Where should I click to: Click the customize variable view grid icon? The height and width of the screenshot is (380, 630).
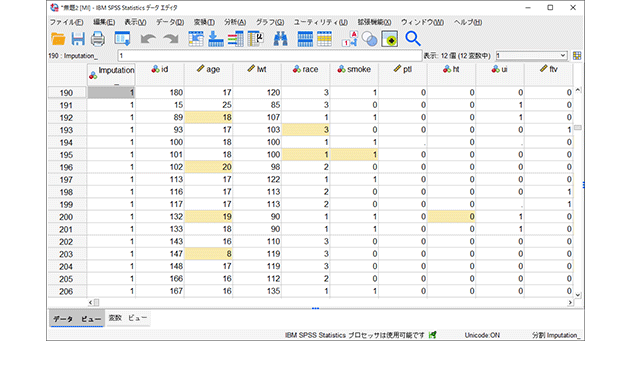(x=577, y=56)
